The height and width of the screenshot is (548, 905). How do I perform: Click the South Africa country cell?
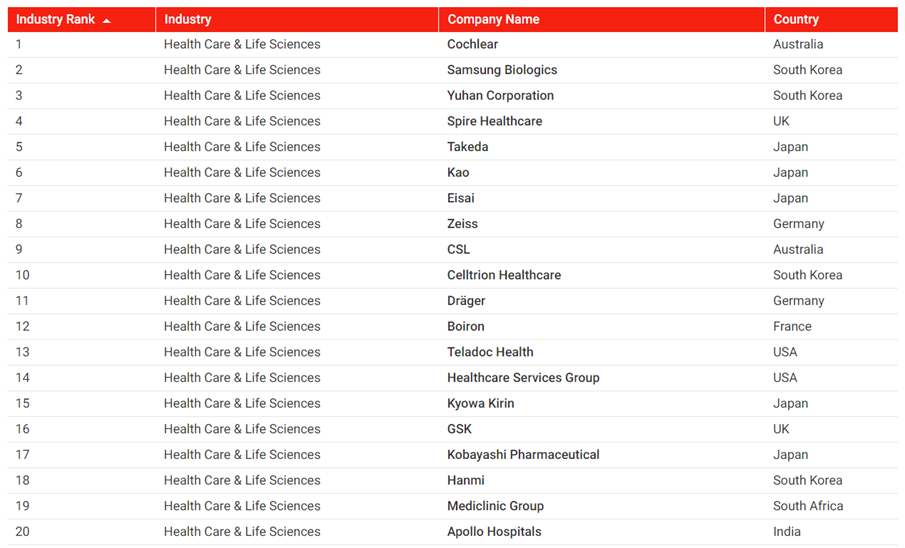[808, 506]
